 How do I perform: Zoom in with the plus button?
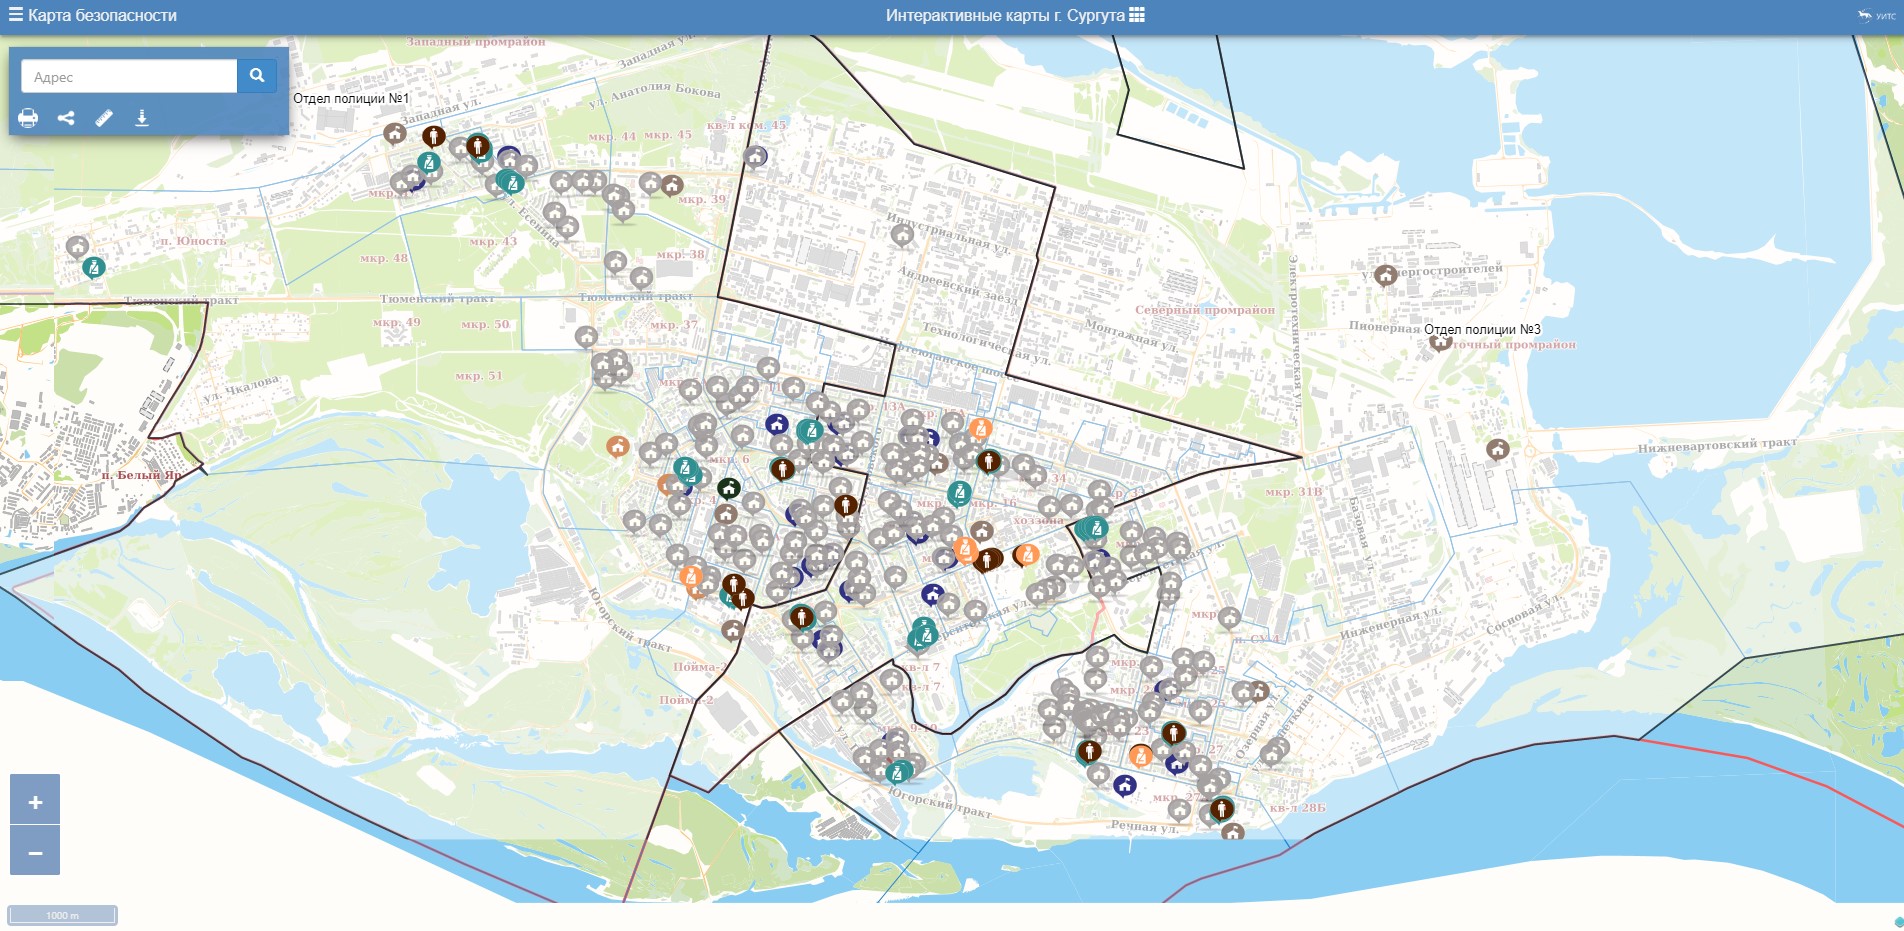35,801
